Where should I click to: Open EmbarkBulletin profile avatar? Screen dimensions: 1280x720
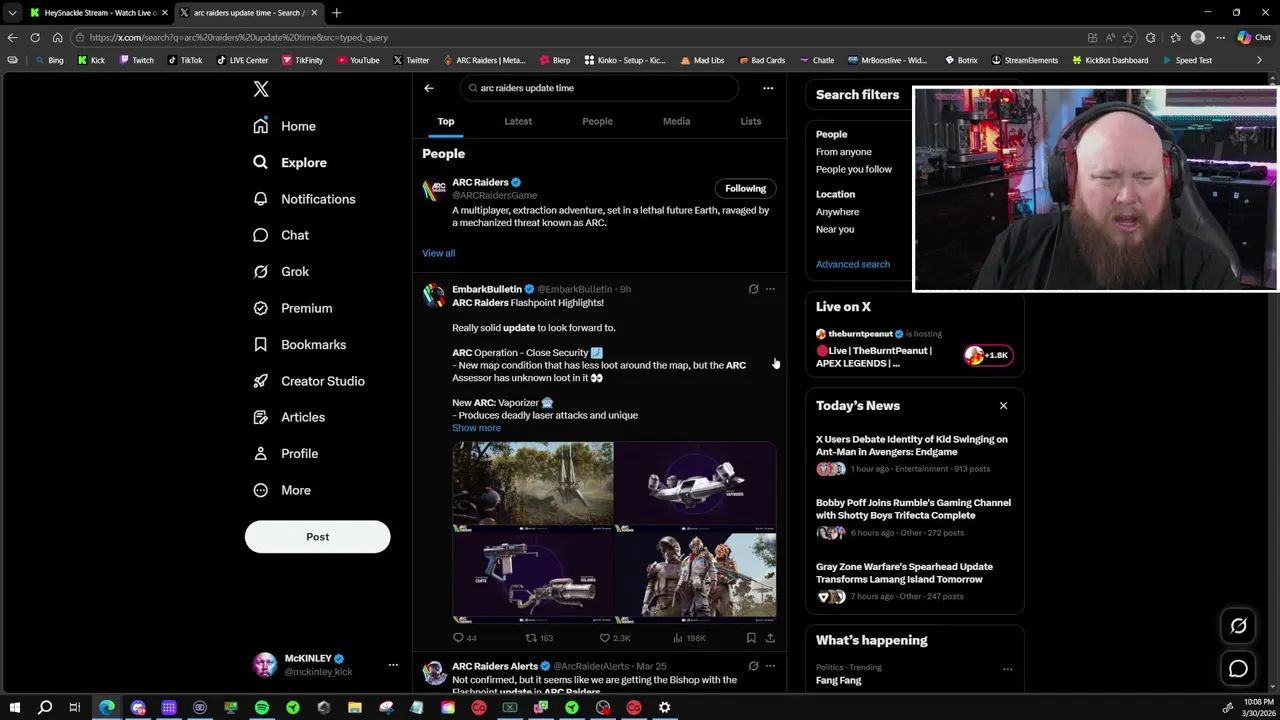(434, 295)
